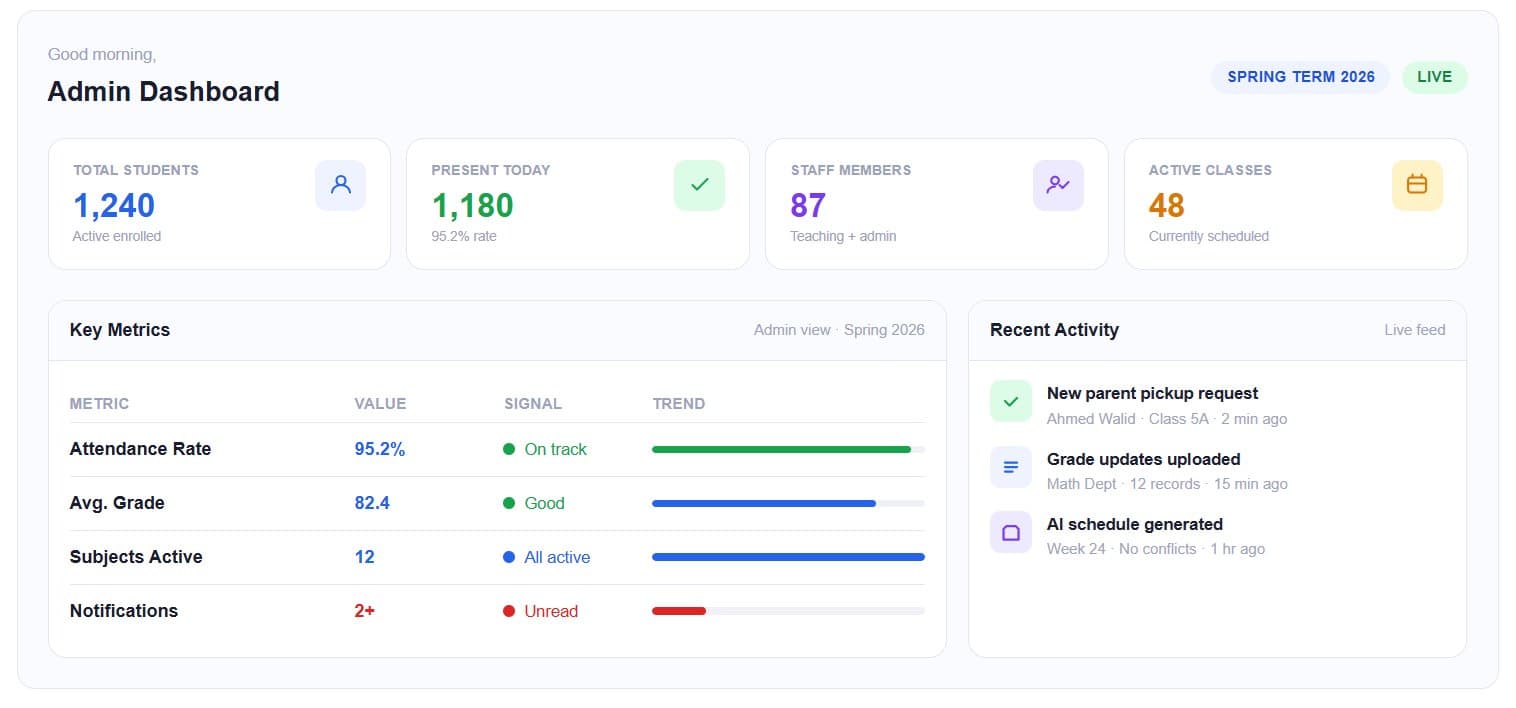Viewport: 1516px width, 708px height.
Task: Click the AI schedule generated chat icon
Action: coord(1011,532)
